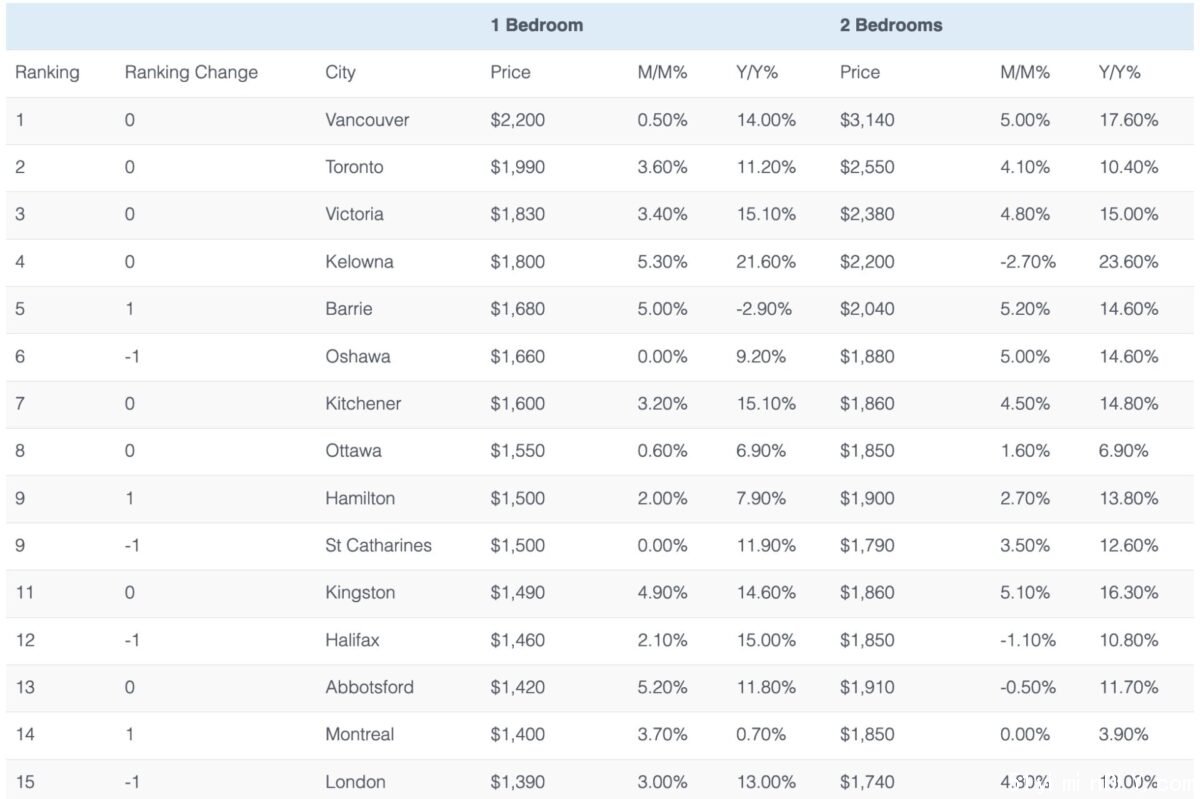
Task: Click the Abbotsford city cell
Action: 369,687
